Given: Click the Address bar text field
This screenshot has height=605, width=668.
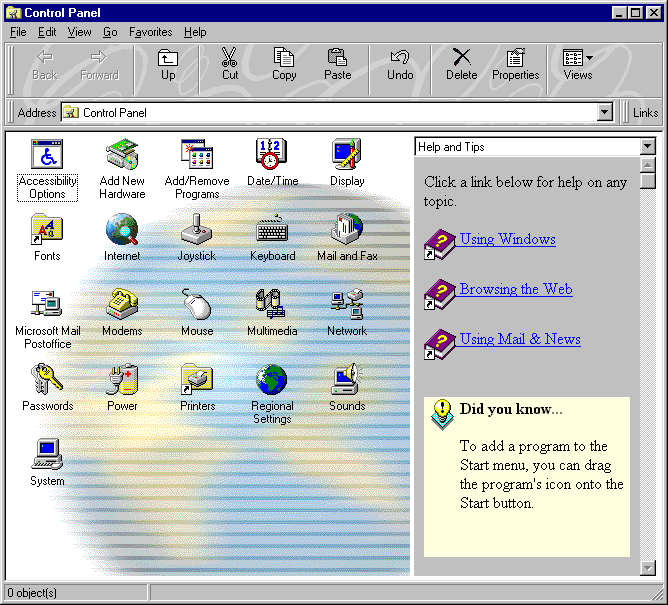Looking at the screenshot, I should click(328, 113).
